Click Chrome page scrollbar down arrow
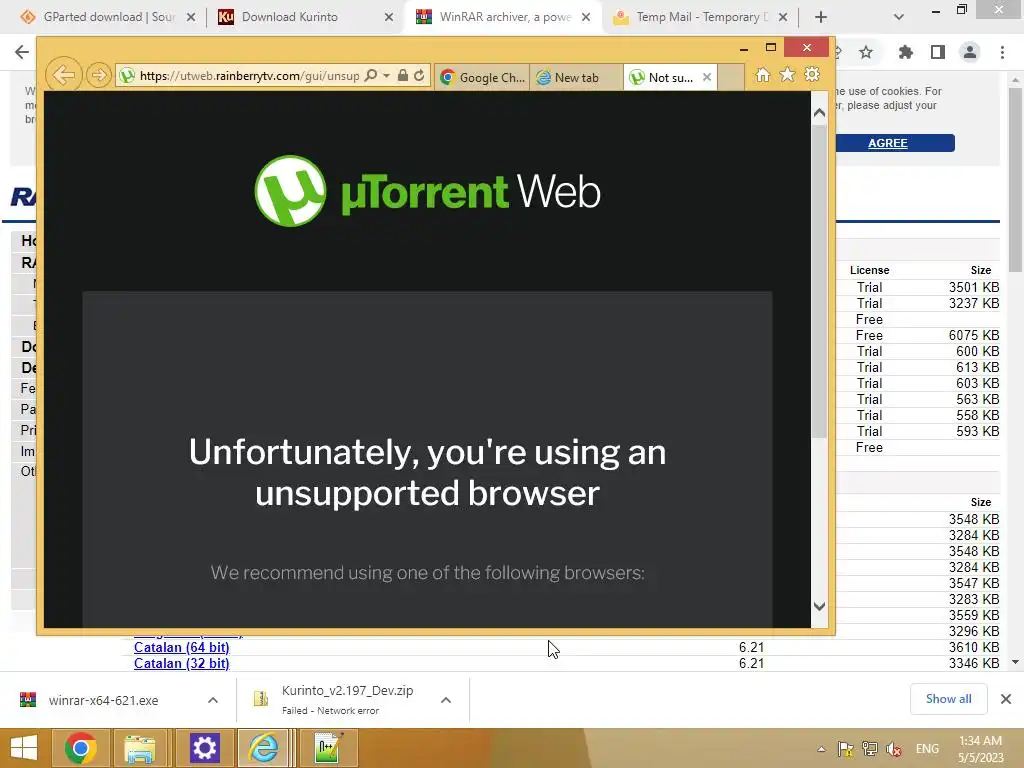The image size is (1024, 768). (1015, 662)
